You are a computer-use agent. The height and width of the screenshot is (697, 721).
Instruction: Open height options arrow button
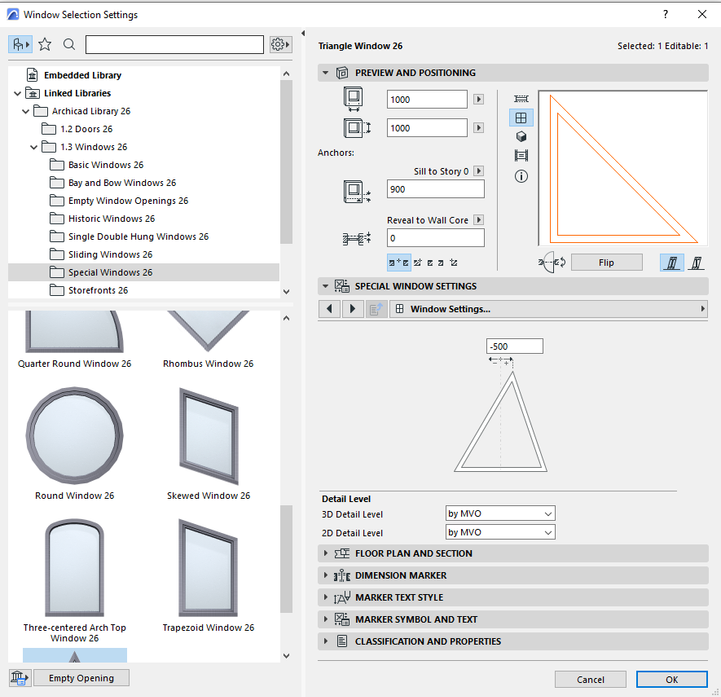[x=479, y=128]
